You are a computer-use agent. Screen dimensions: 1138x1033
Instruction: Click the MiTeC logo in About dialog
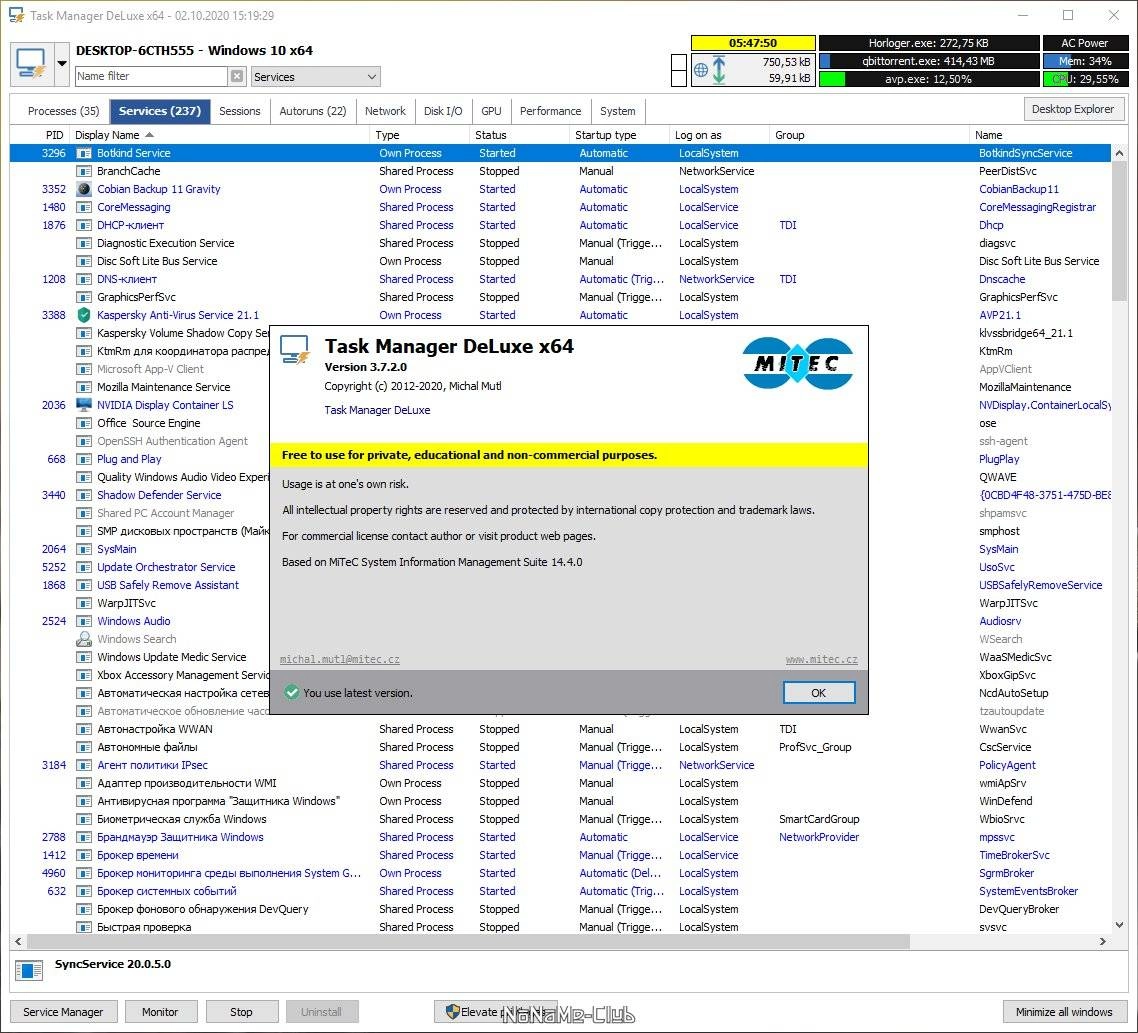click(798, 363)
